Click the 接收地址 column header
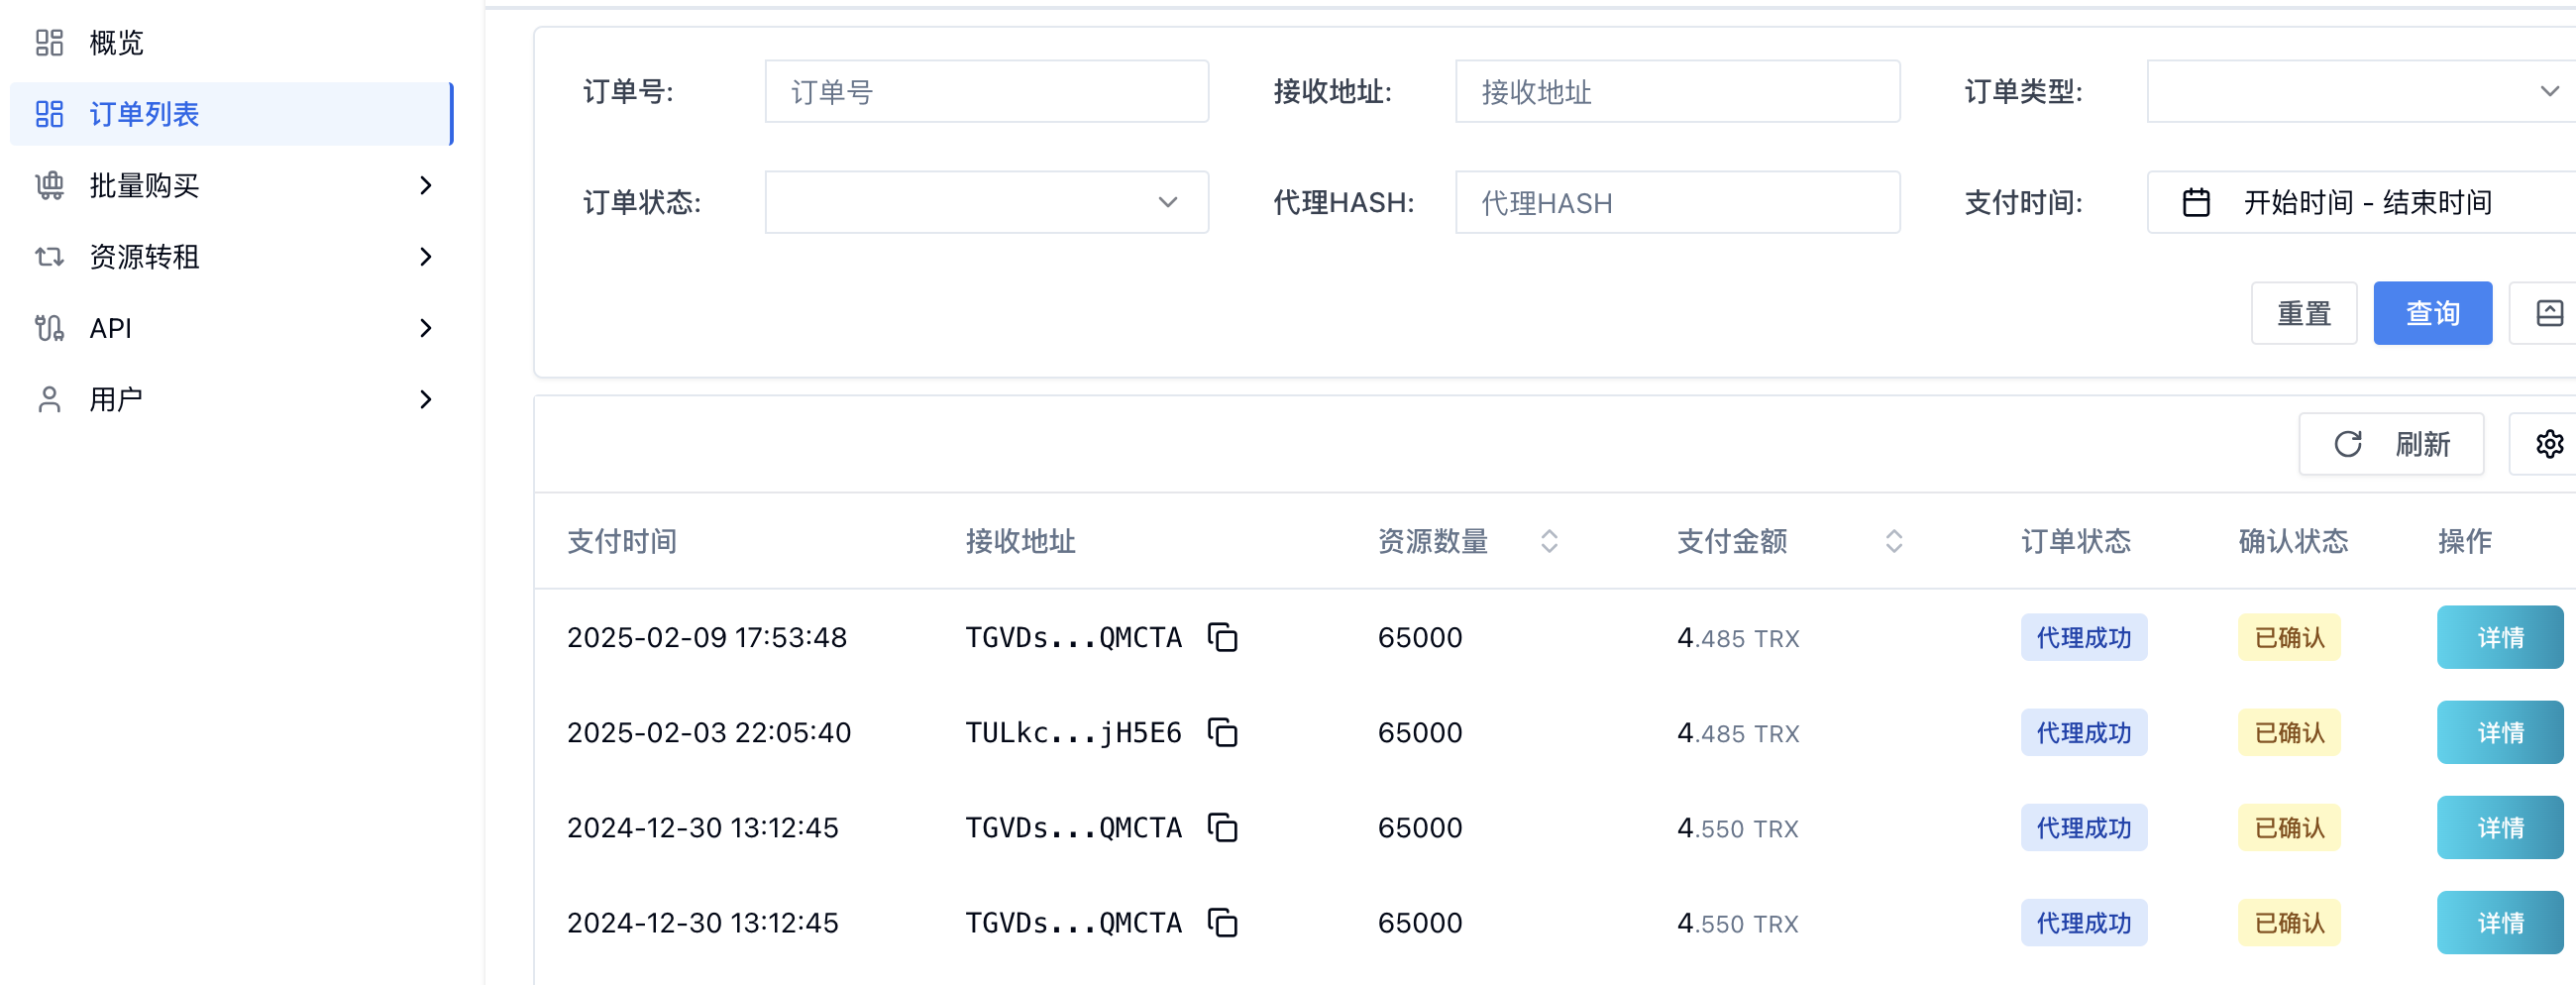This screenshot has height=985, width=2576. [1020, 541]
